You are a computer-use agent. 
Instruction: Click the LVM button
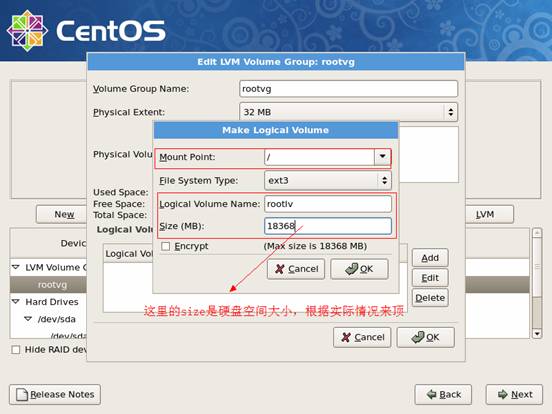coord(489,214)
